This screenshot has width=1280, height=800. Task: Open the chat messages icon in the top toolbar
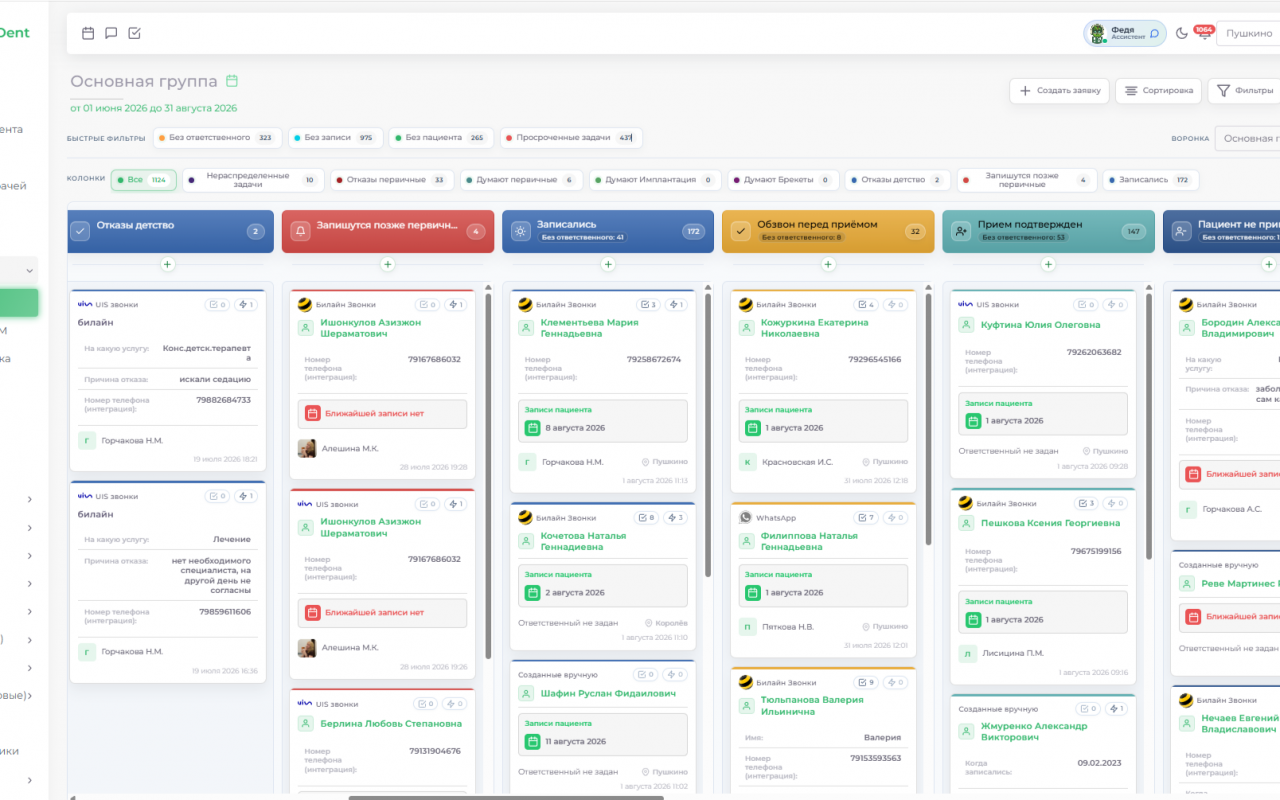tap(111, 33)
